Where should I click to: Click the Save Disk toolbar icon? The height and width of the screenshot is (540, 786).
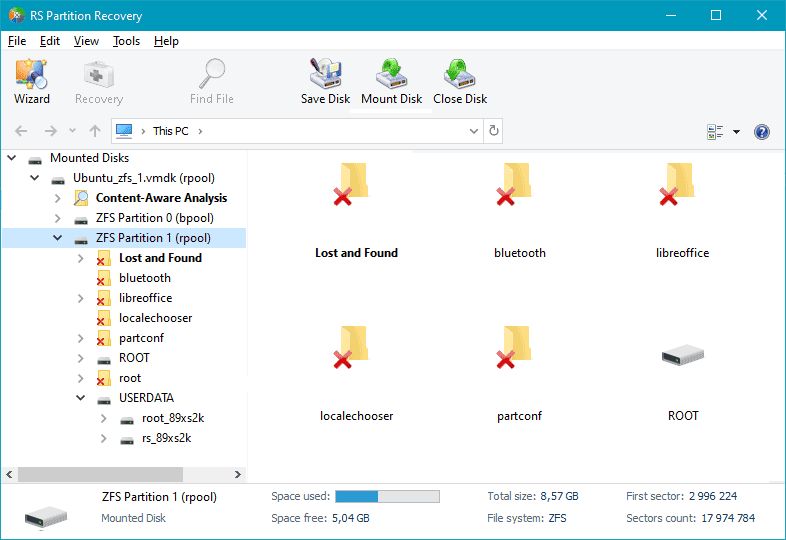325,81
